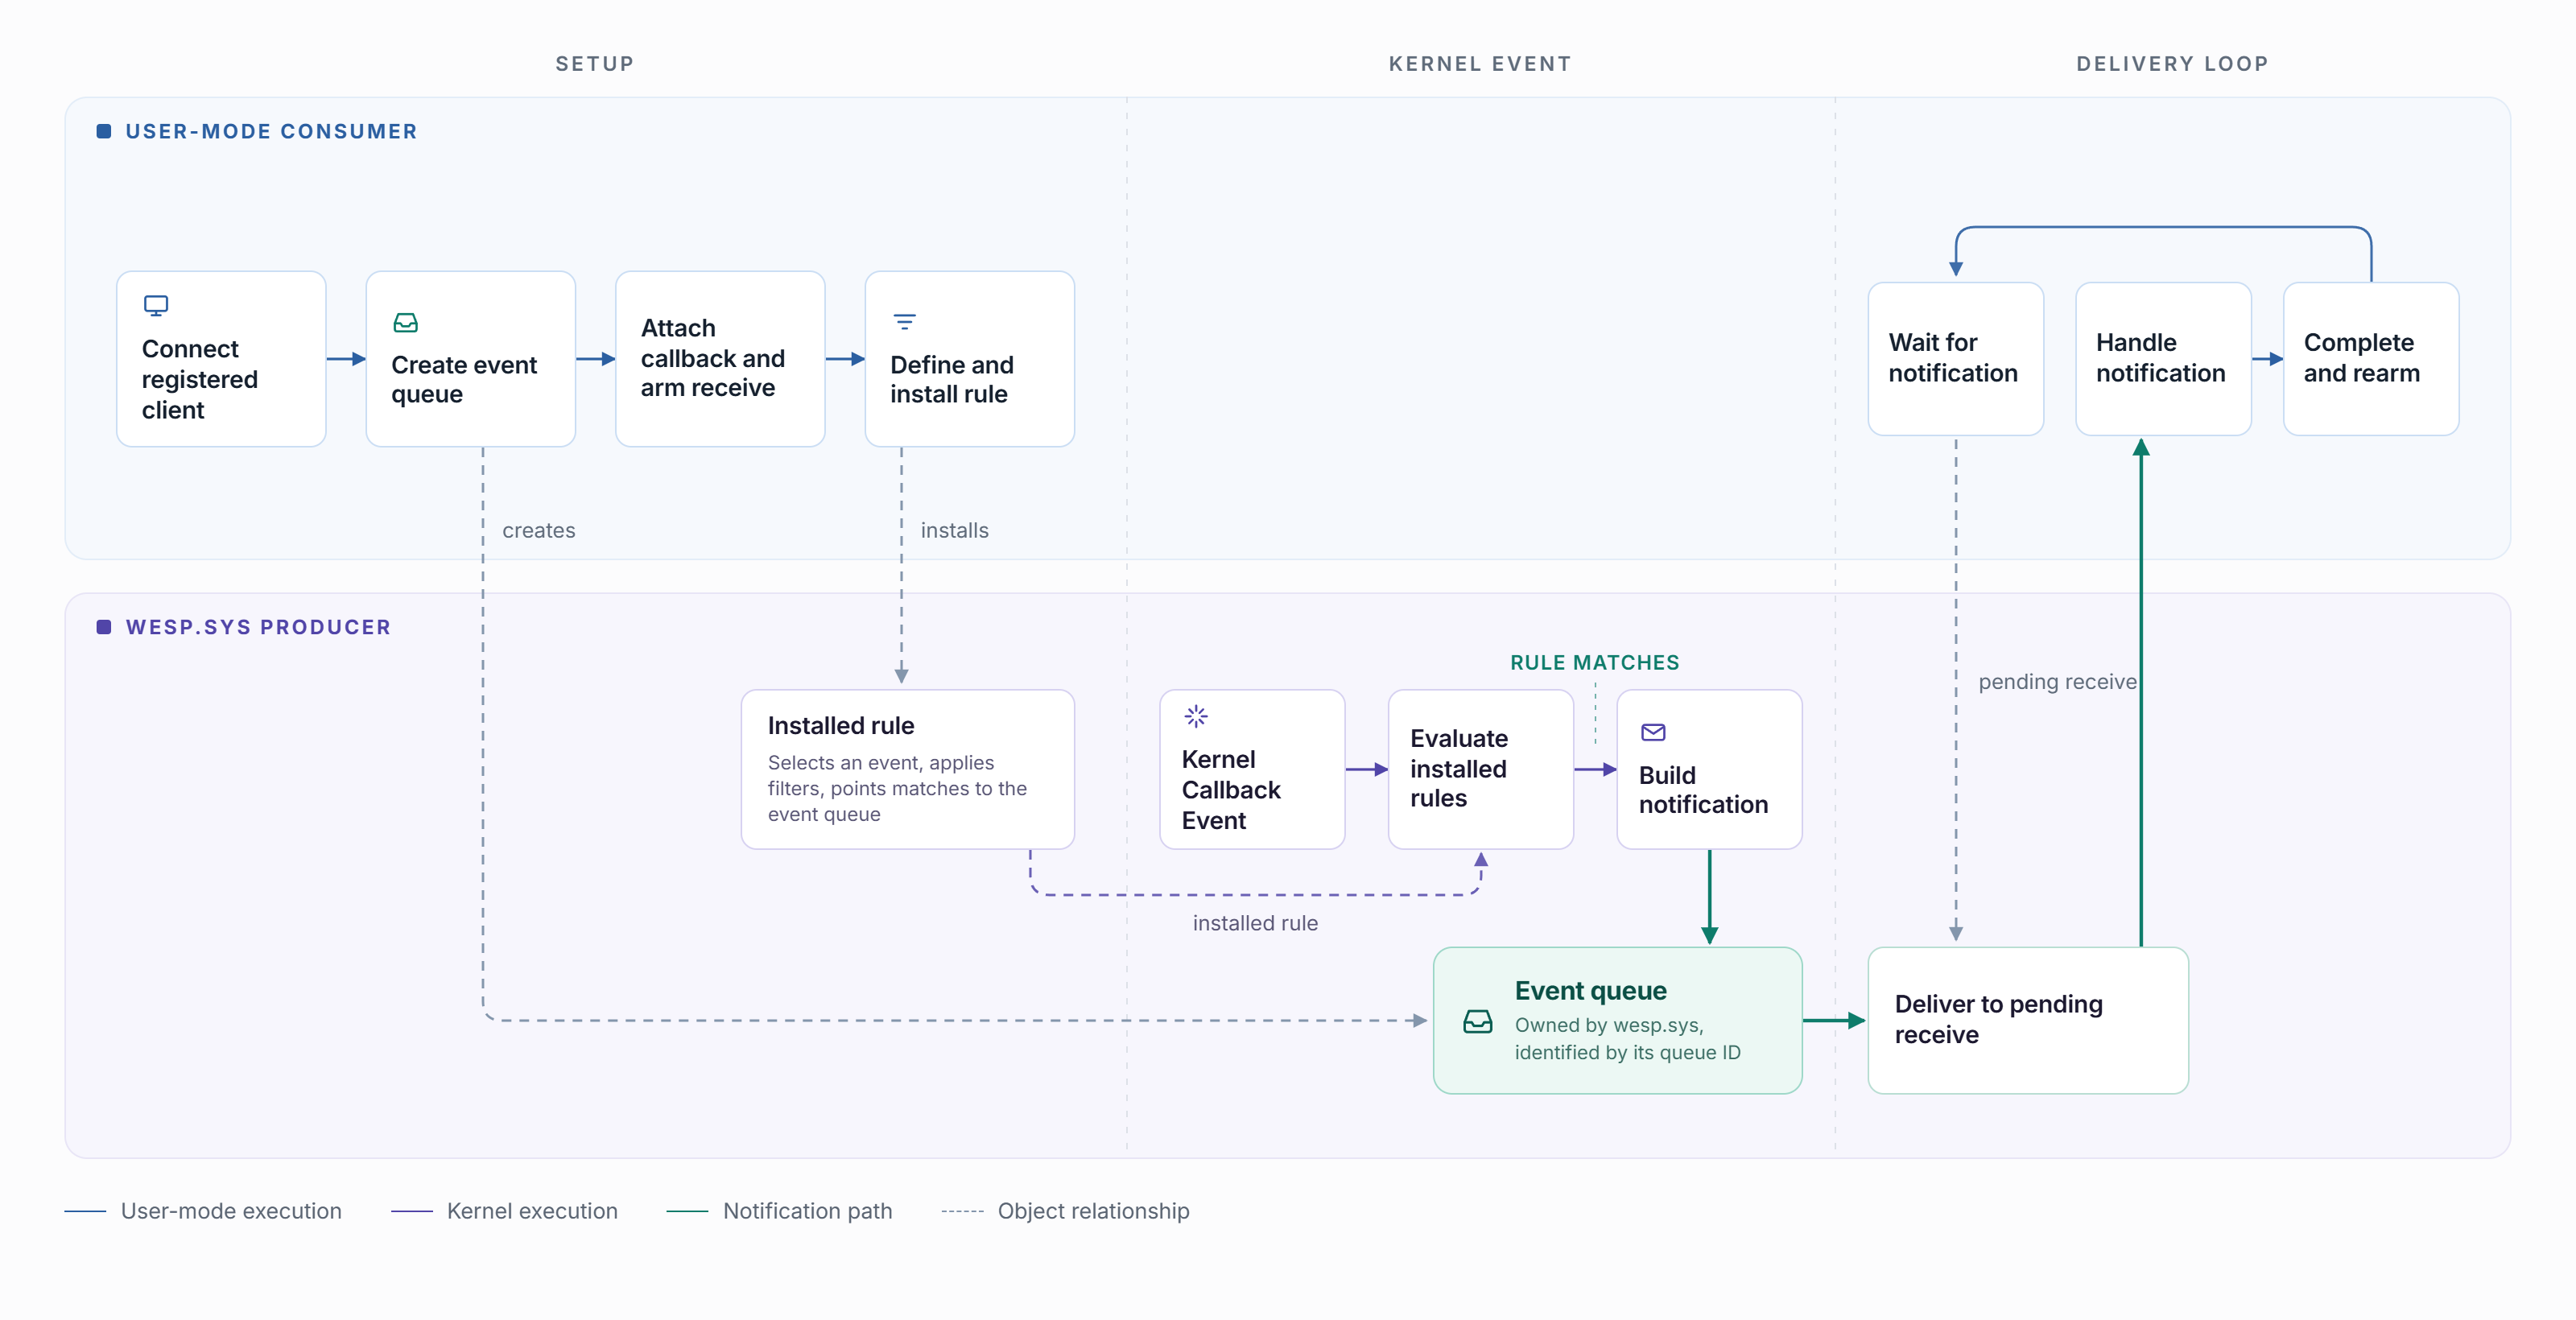The height and width of the screenshot is (1320, 2576).
Task: Select the Deliver to pending receive box
Action: click(x=2028, y=1020)
